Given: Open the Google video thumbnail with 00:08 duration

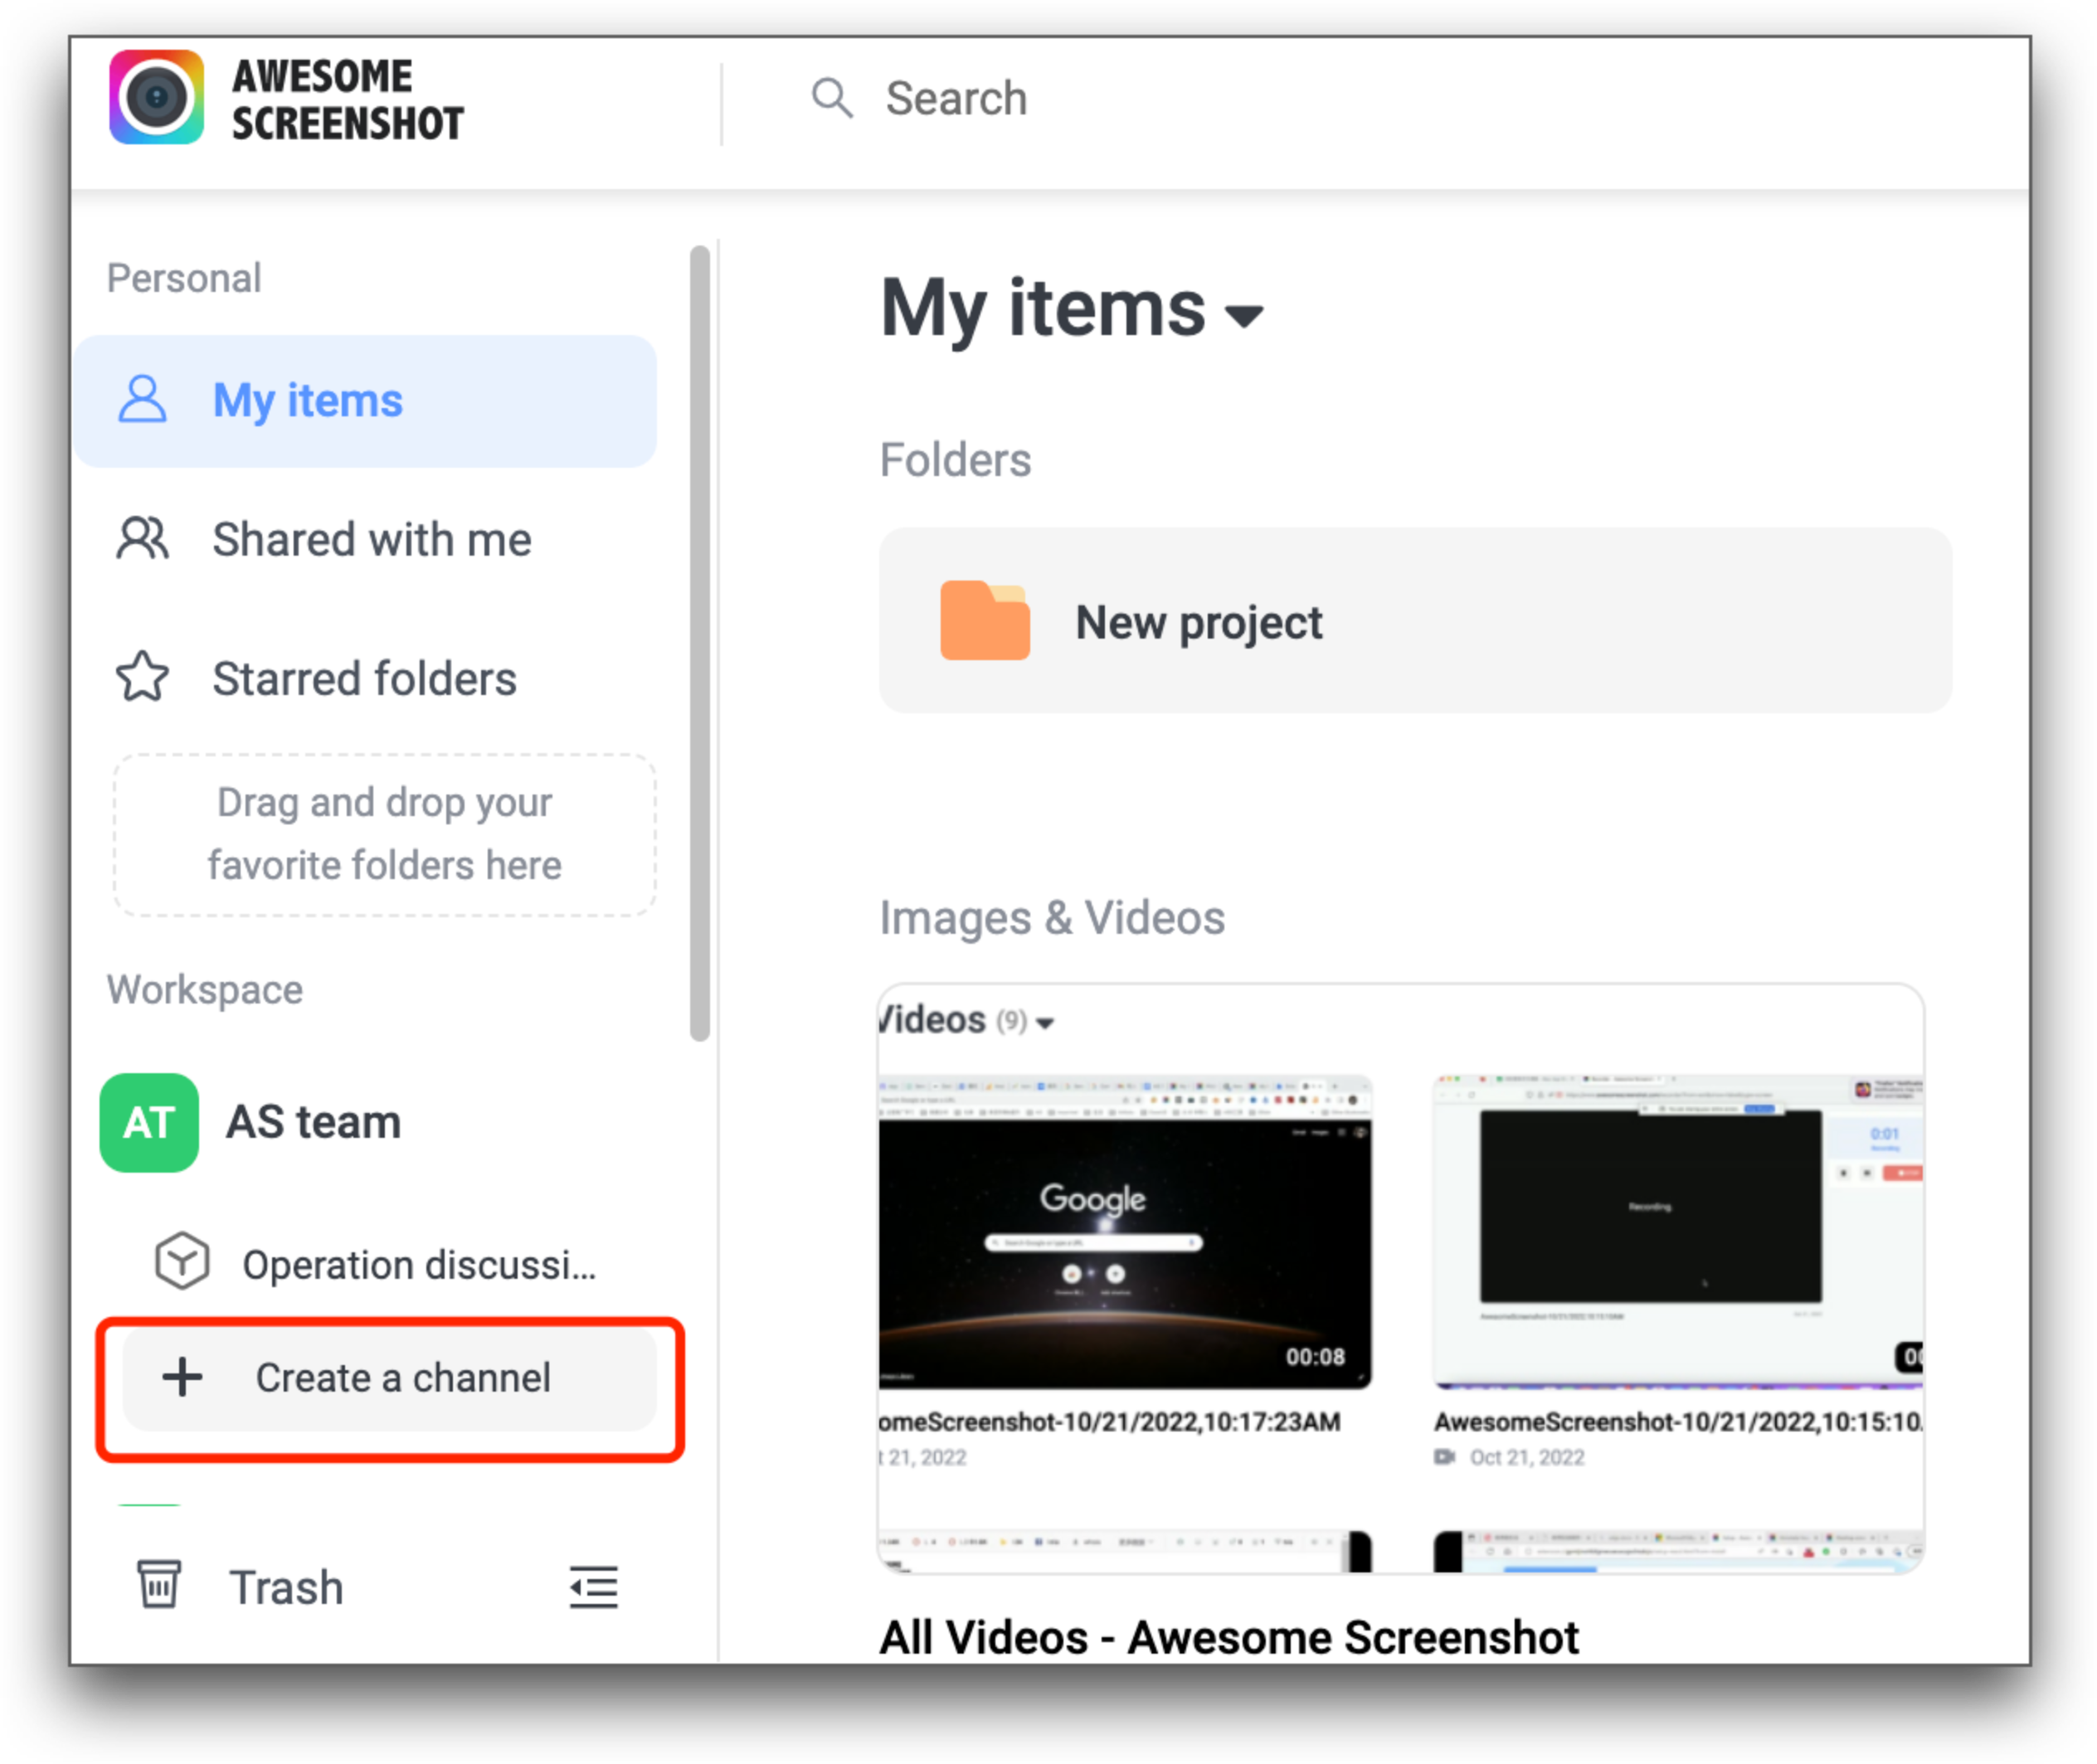Looking at the screenshot, I should click(x=1125, y=1233).
